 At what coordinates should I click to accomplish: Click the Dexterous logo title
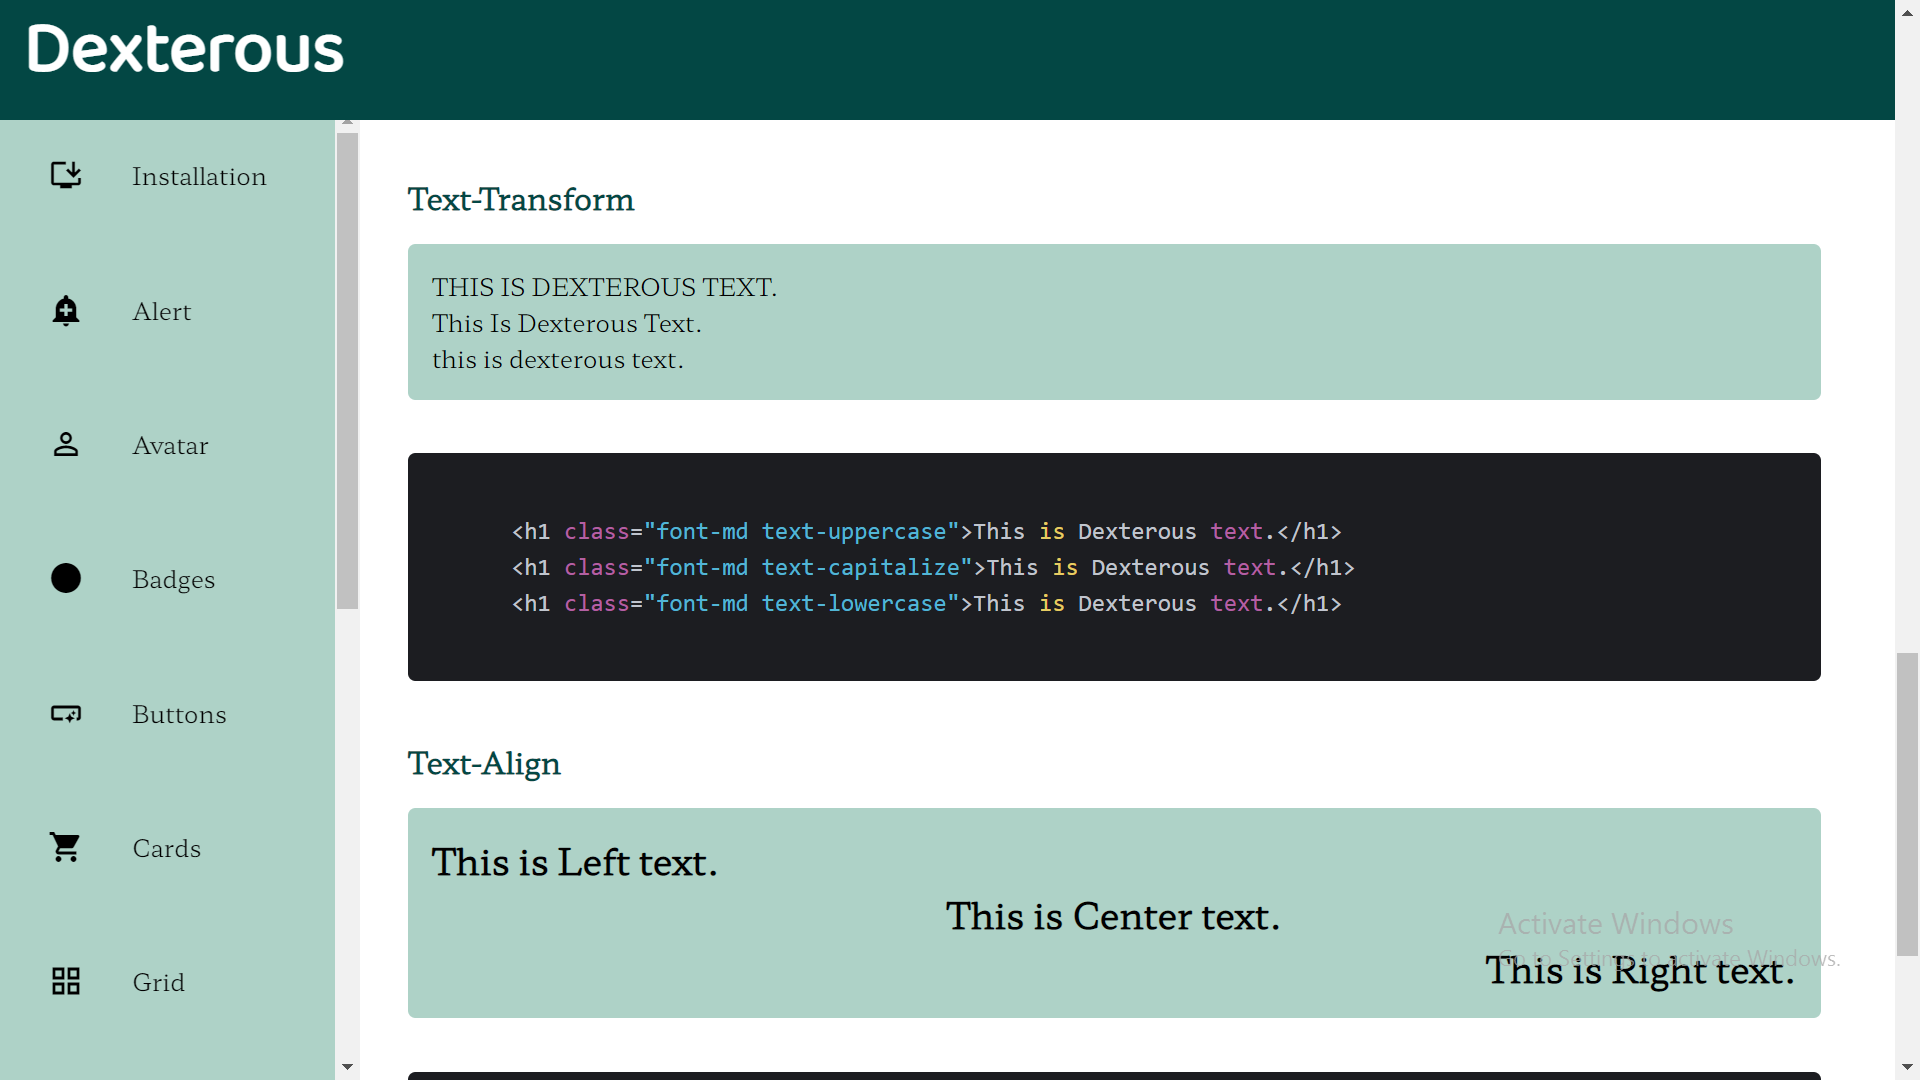[185, 49]
